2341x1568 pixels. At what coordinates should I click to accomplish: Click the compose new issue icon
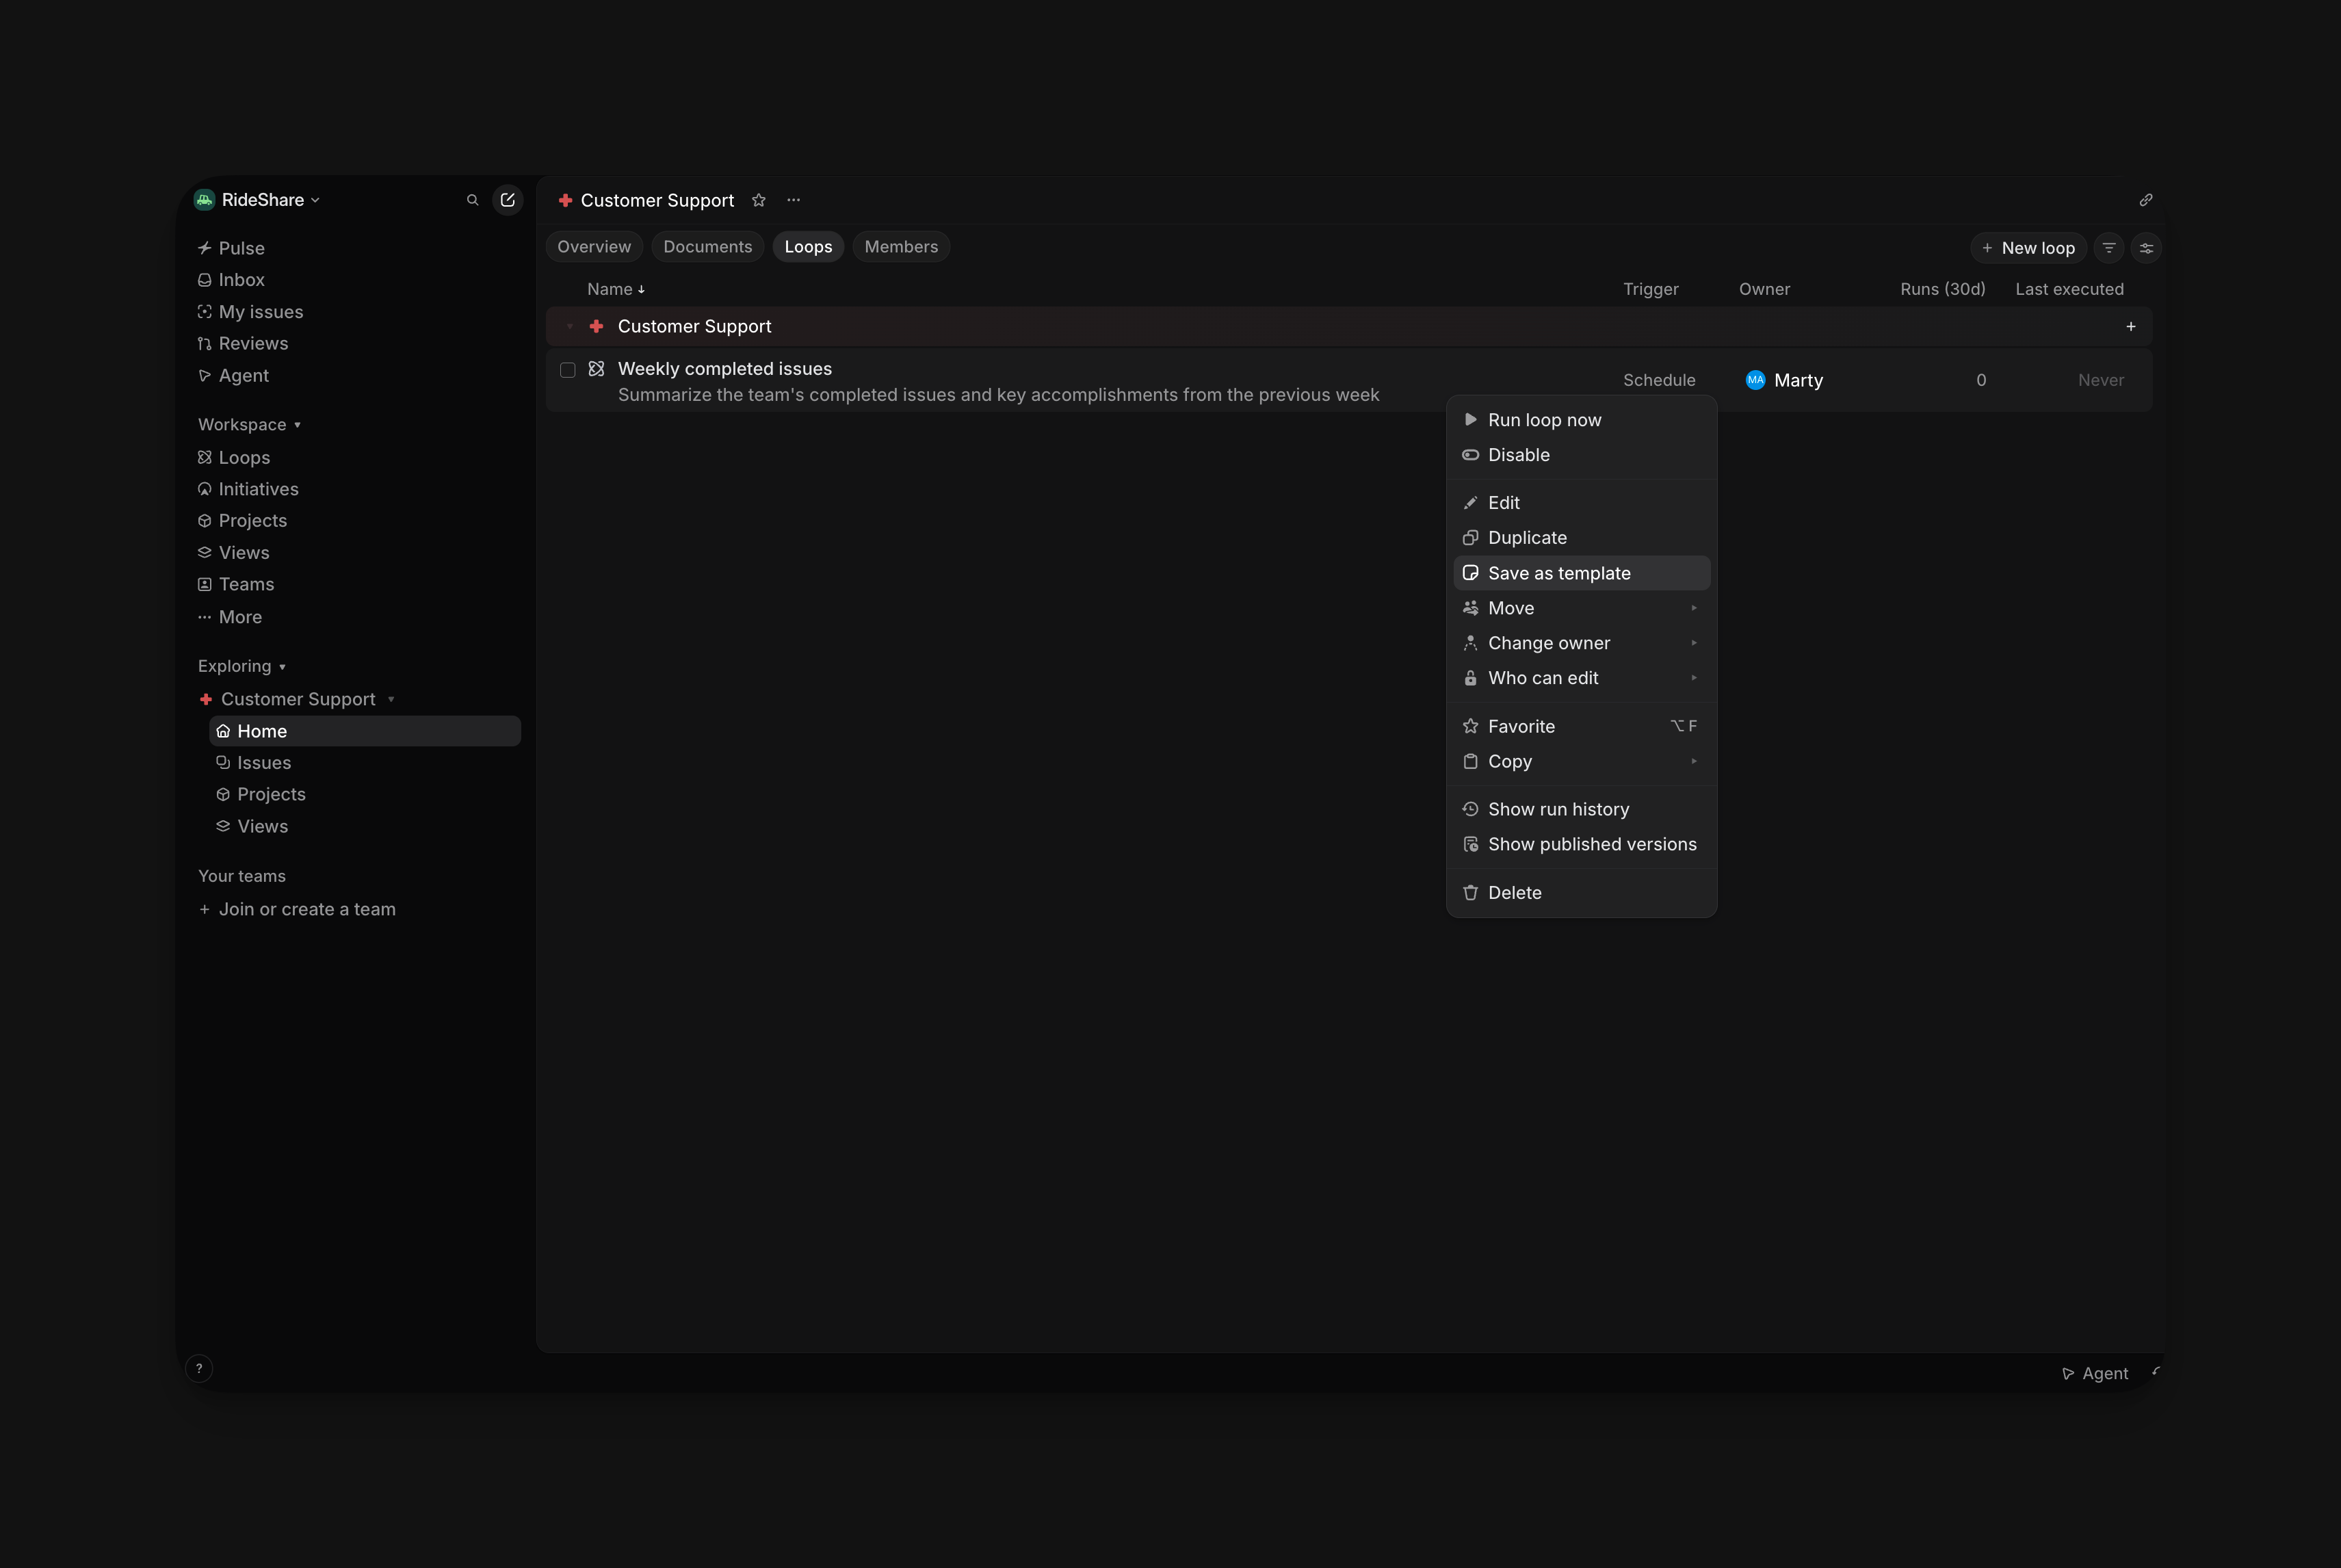point(508,200)
